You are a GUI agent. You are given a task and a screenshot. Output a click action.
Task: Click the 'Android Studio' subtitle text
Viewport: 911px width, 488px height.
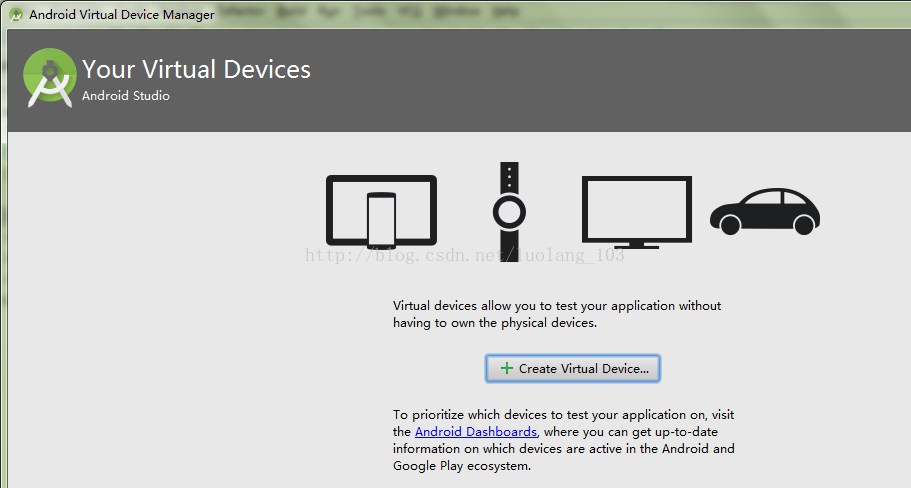125,96
